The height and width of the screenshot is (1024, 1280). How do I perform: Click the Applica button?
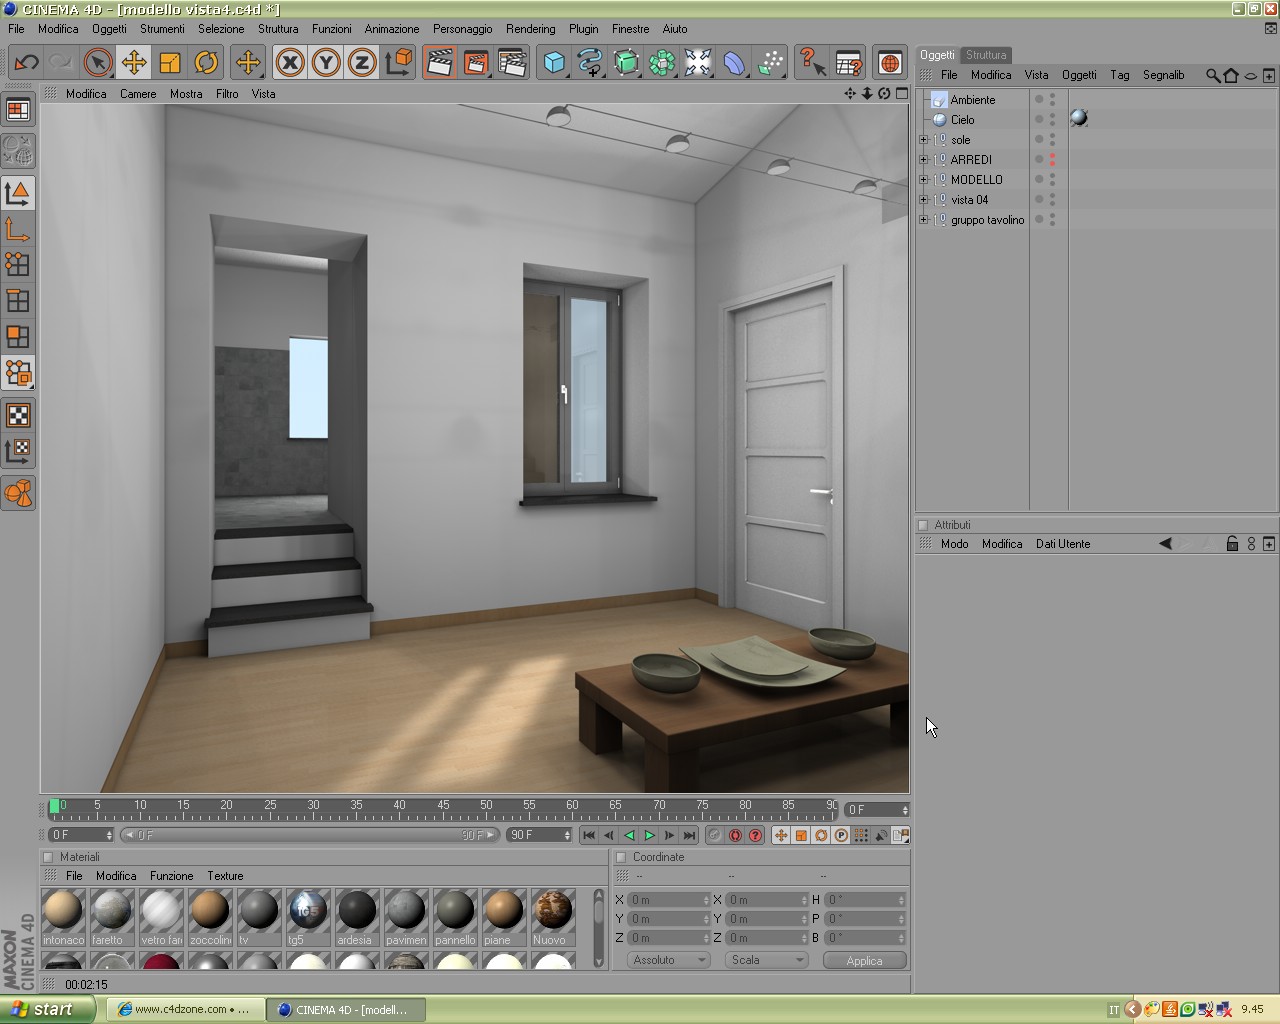864,960
